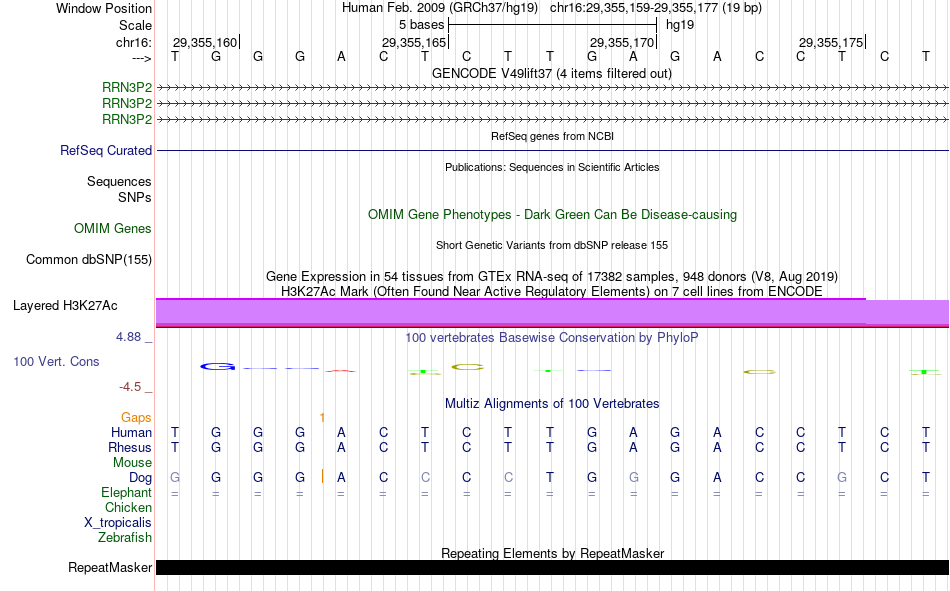Select the Zebrafish alignment row label
This screenshot has width=950, height=591.
tap(125, 537)
